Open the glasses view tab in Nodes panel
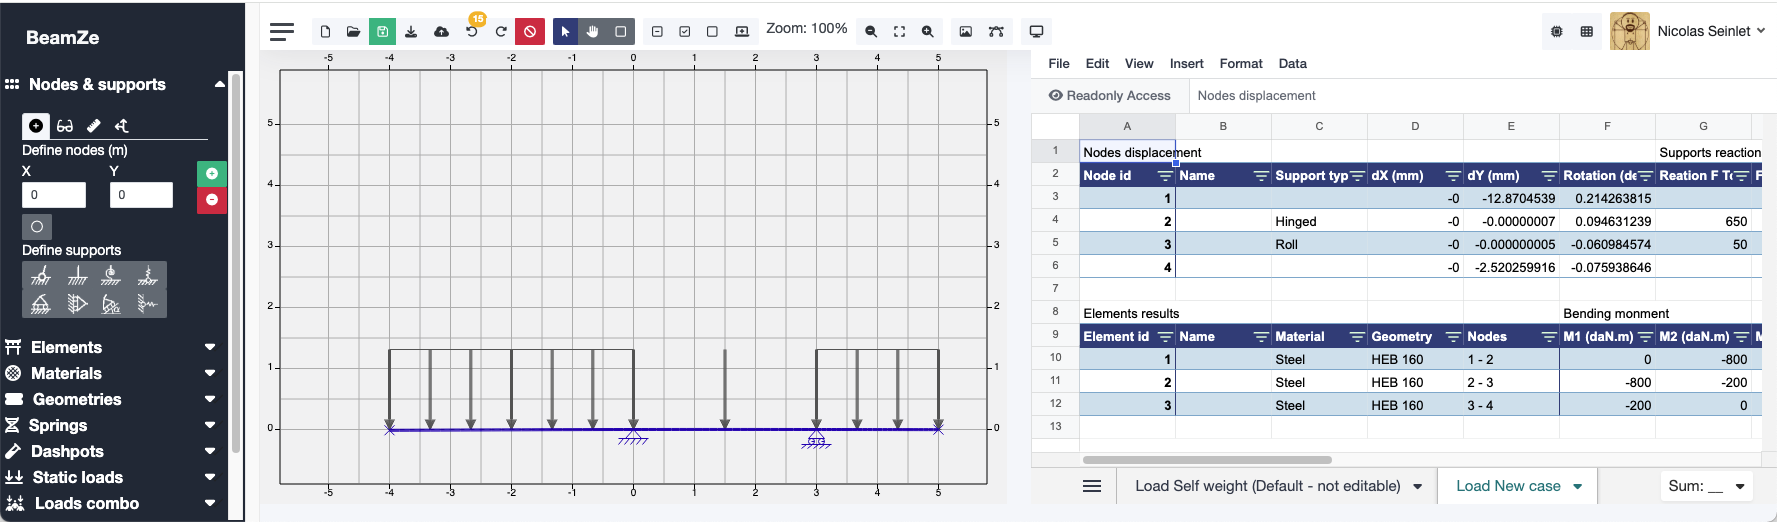Image resolution: width=1777 pixels, height=522 pixels. tap(65, 126)
